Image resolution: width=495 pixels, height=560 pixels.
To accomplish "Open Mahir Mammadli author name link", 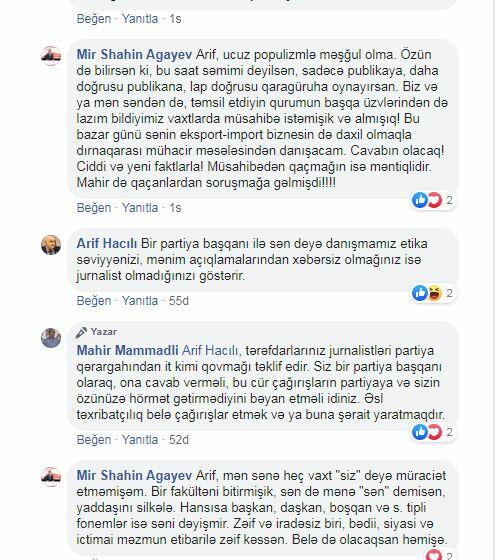I will tap(128, 350).
